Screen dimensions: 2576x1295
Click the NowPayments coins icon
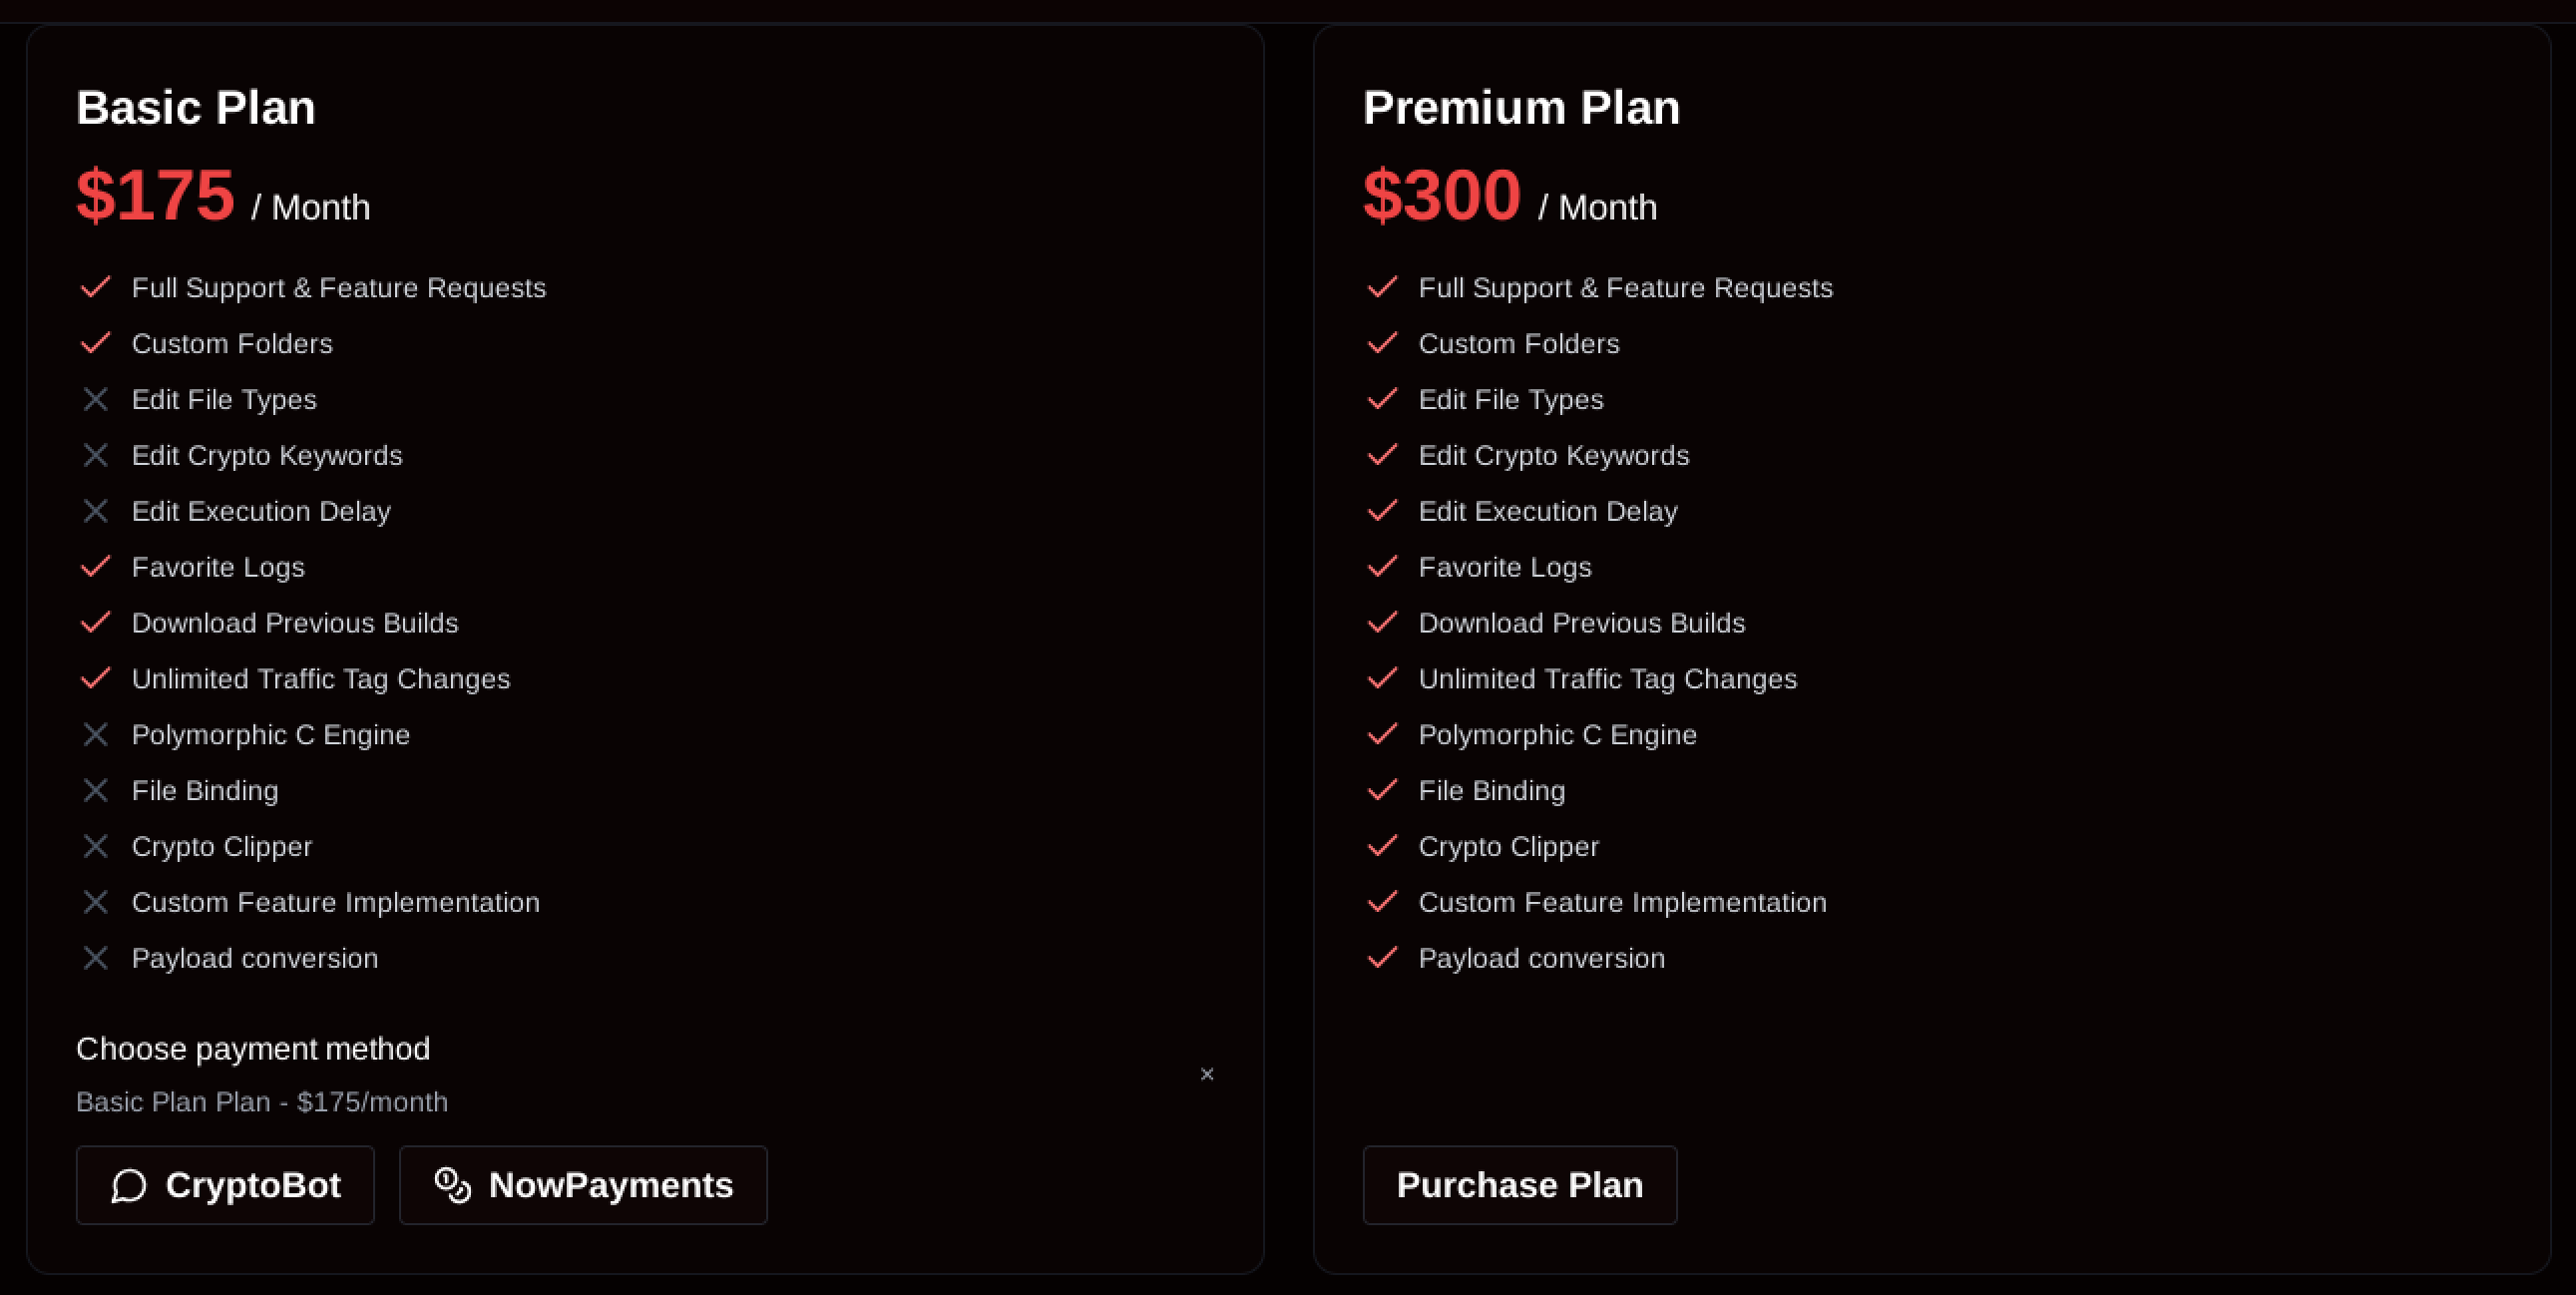tap(452, 1185)
